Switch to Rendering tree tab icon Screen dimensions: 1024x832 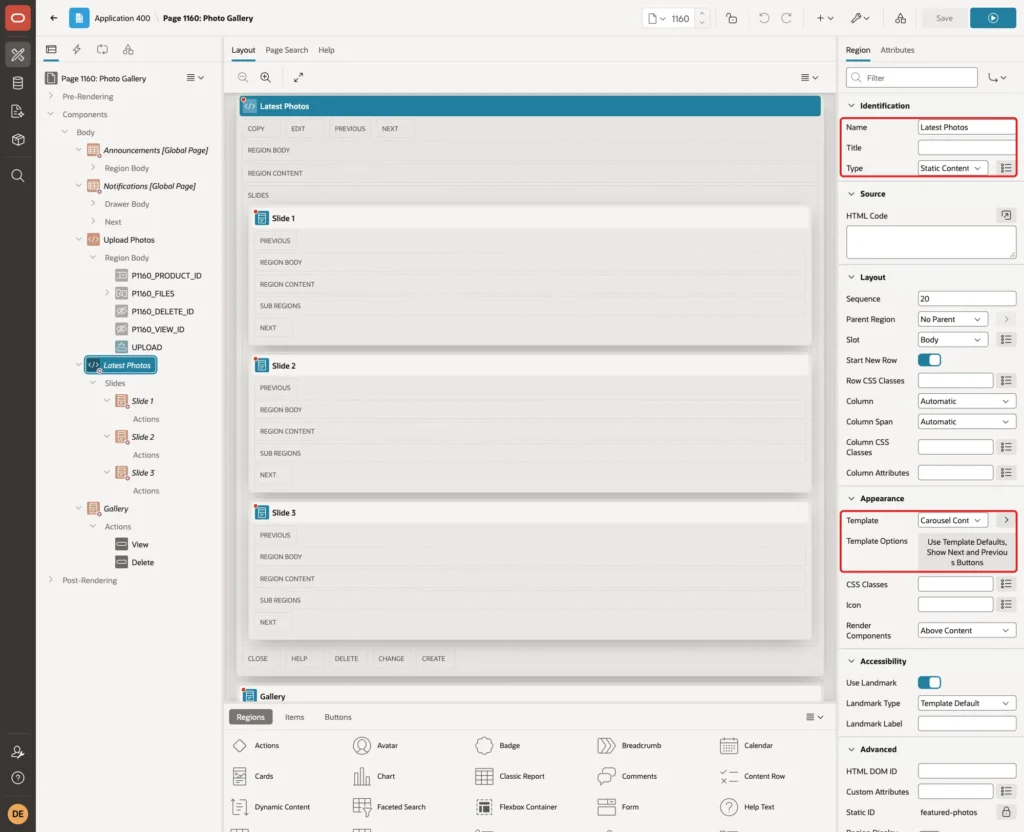[51, 50]
